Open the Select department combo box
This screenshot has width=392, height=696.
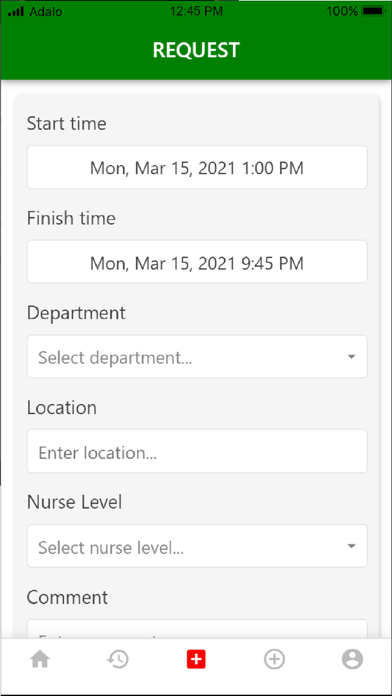pos(197,356)
